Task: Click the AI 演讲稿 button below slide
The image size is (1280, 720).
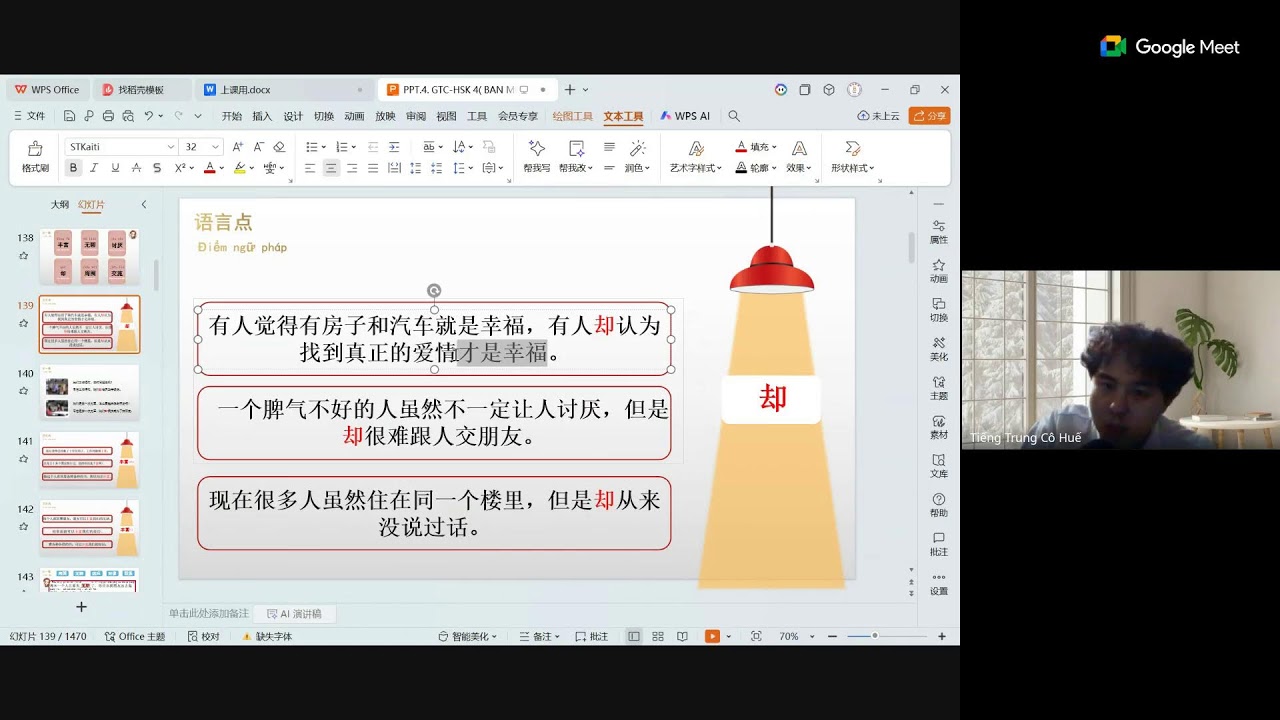Action: click(294, 614)
